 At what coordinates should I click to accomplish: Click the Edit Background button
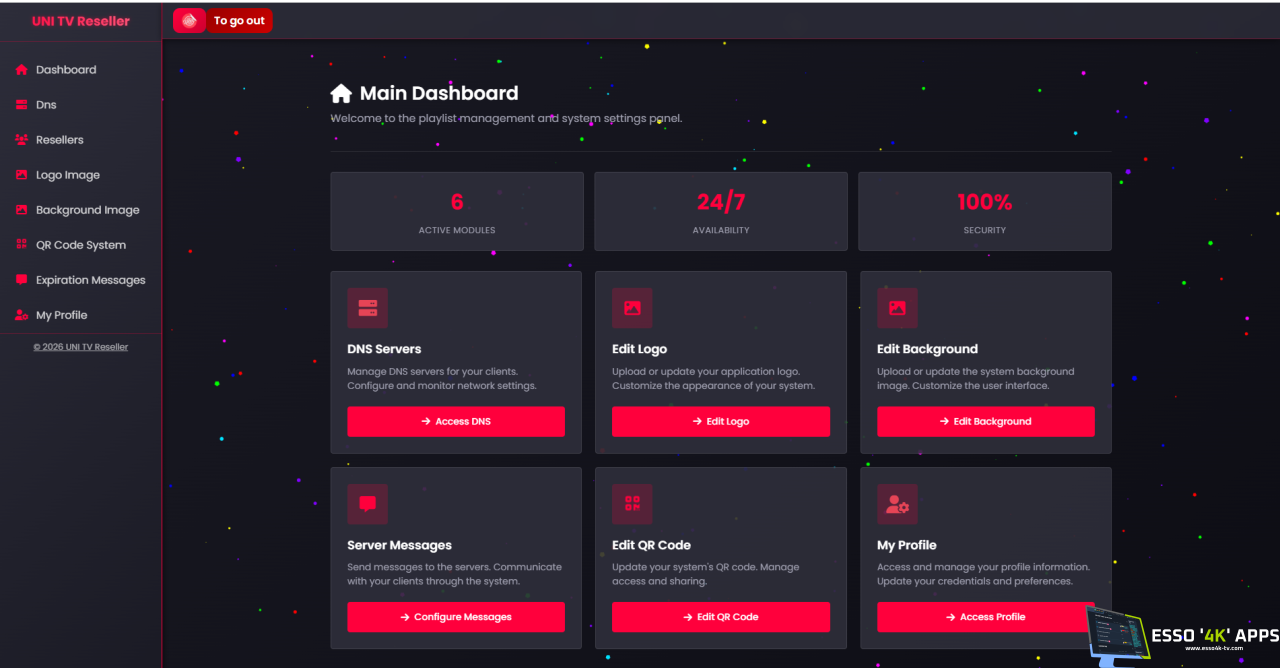tap(986, 421)
